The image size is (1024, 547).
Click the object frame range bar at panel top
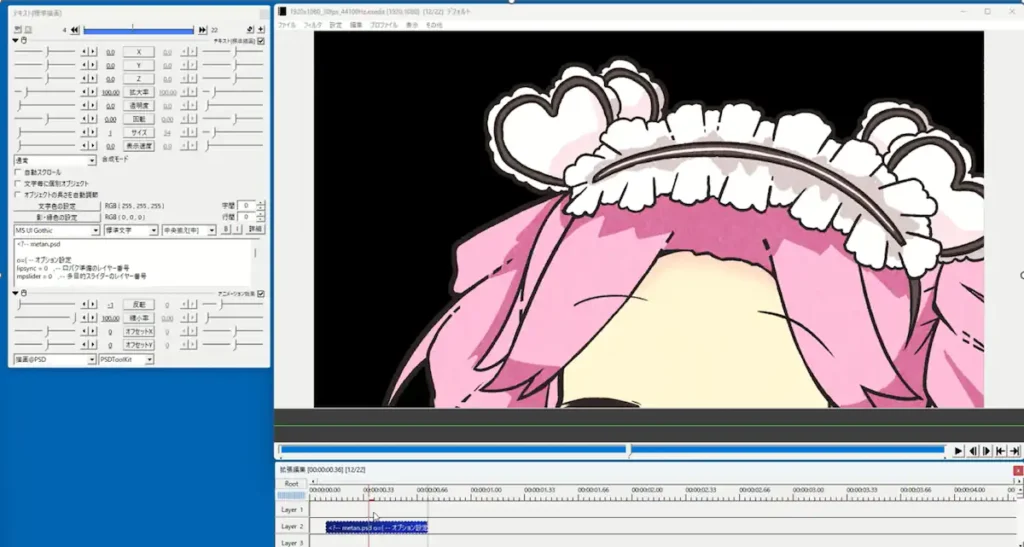click(138, 30)
